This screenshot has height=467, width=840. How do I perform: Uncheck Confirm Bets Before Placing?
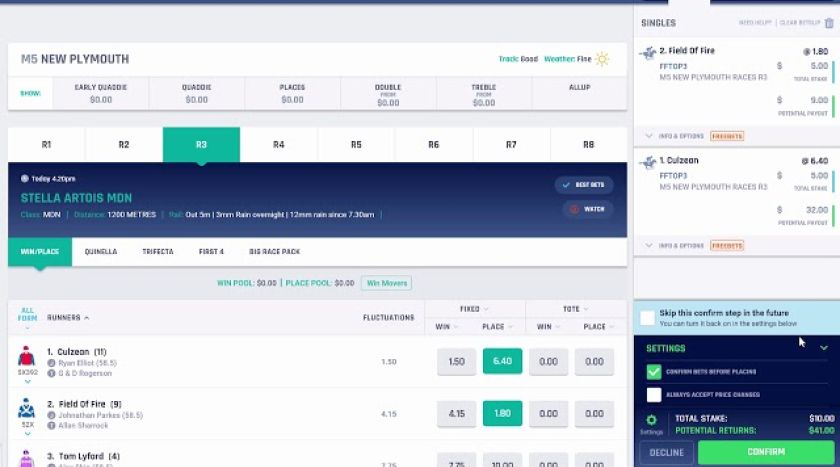point(654,371)
